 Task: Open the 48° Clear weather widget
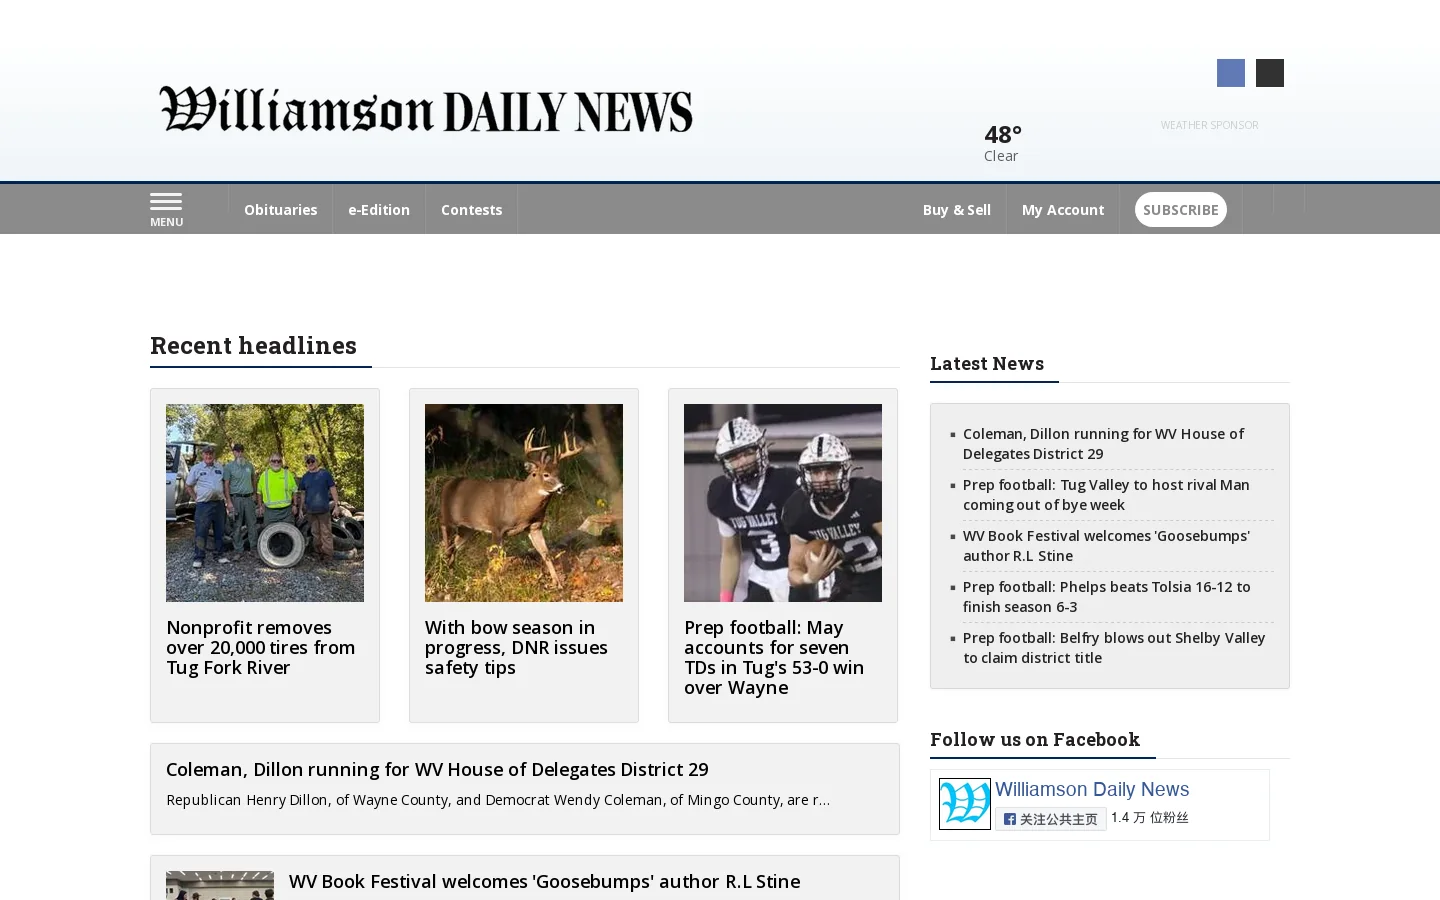pos(1003,143)
